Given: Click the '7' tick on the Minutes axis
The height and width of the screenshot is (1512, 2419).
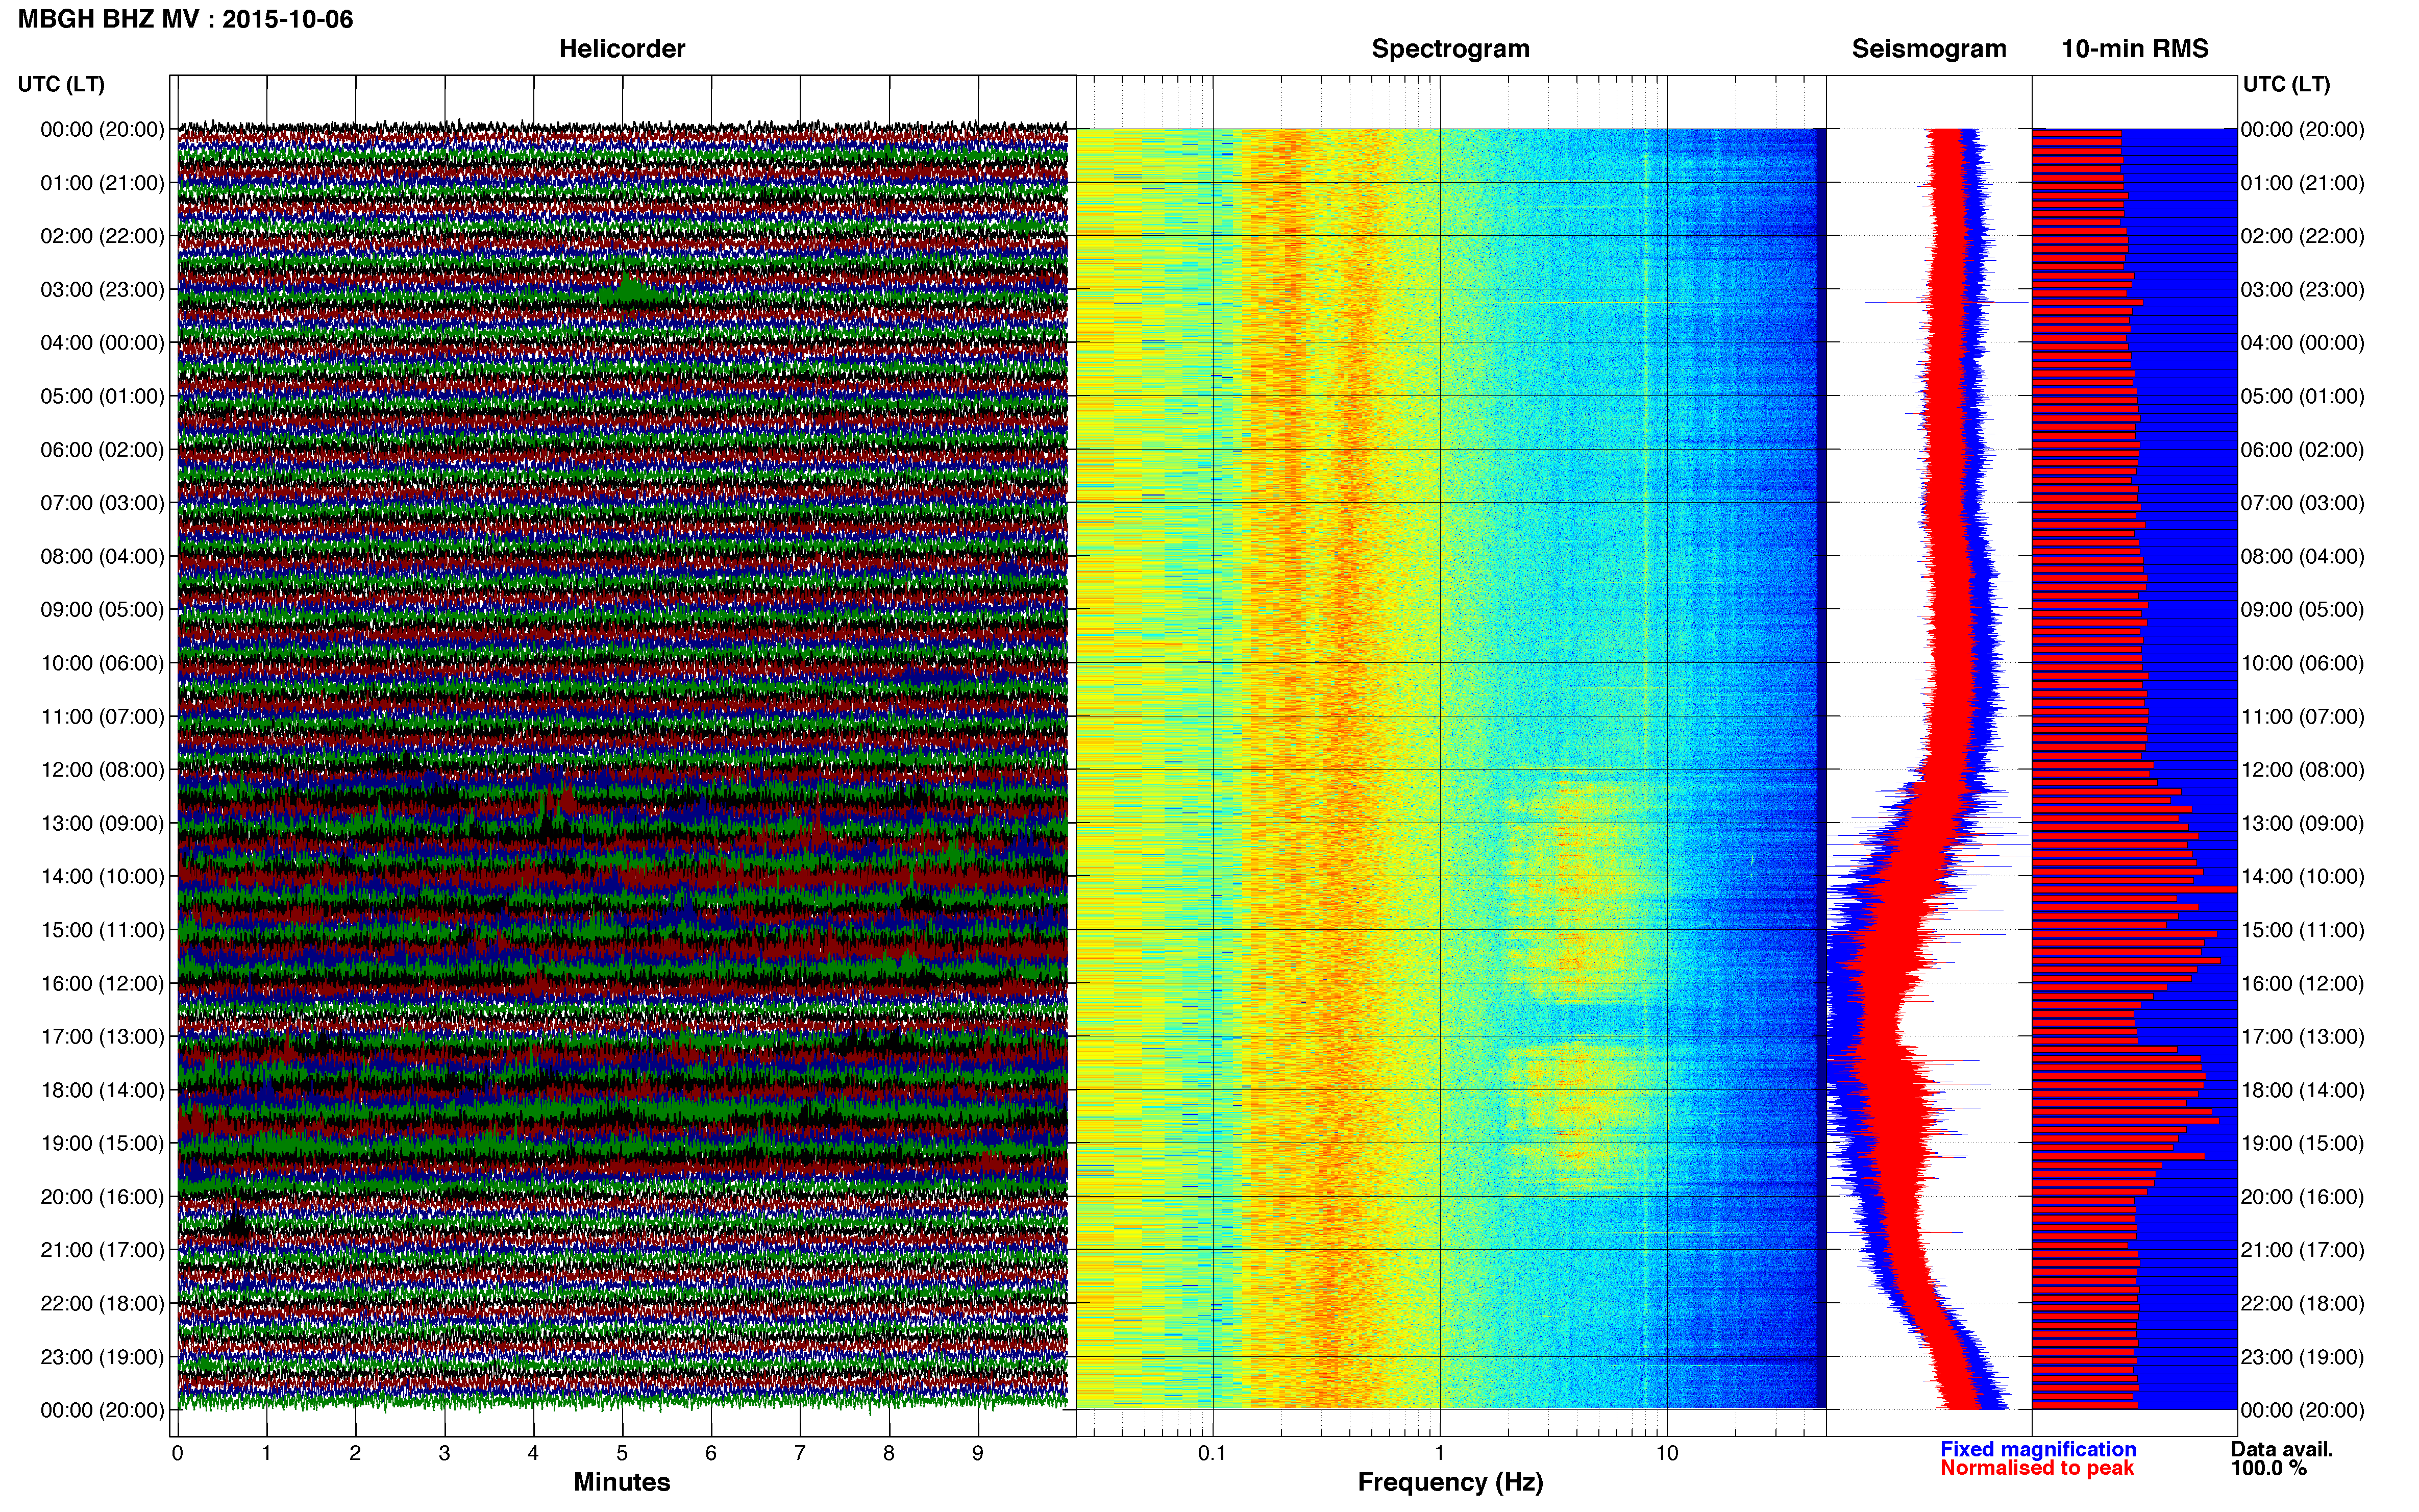Looking at the screenshot, I should pyautogui.click(x=800, y=1453).
